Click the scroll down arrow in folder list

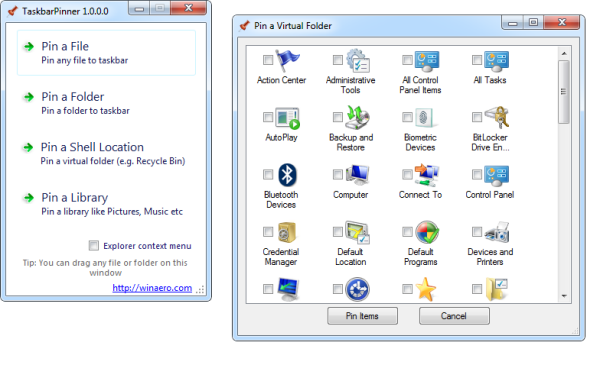[x=564, y=296]
